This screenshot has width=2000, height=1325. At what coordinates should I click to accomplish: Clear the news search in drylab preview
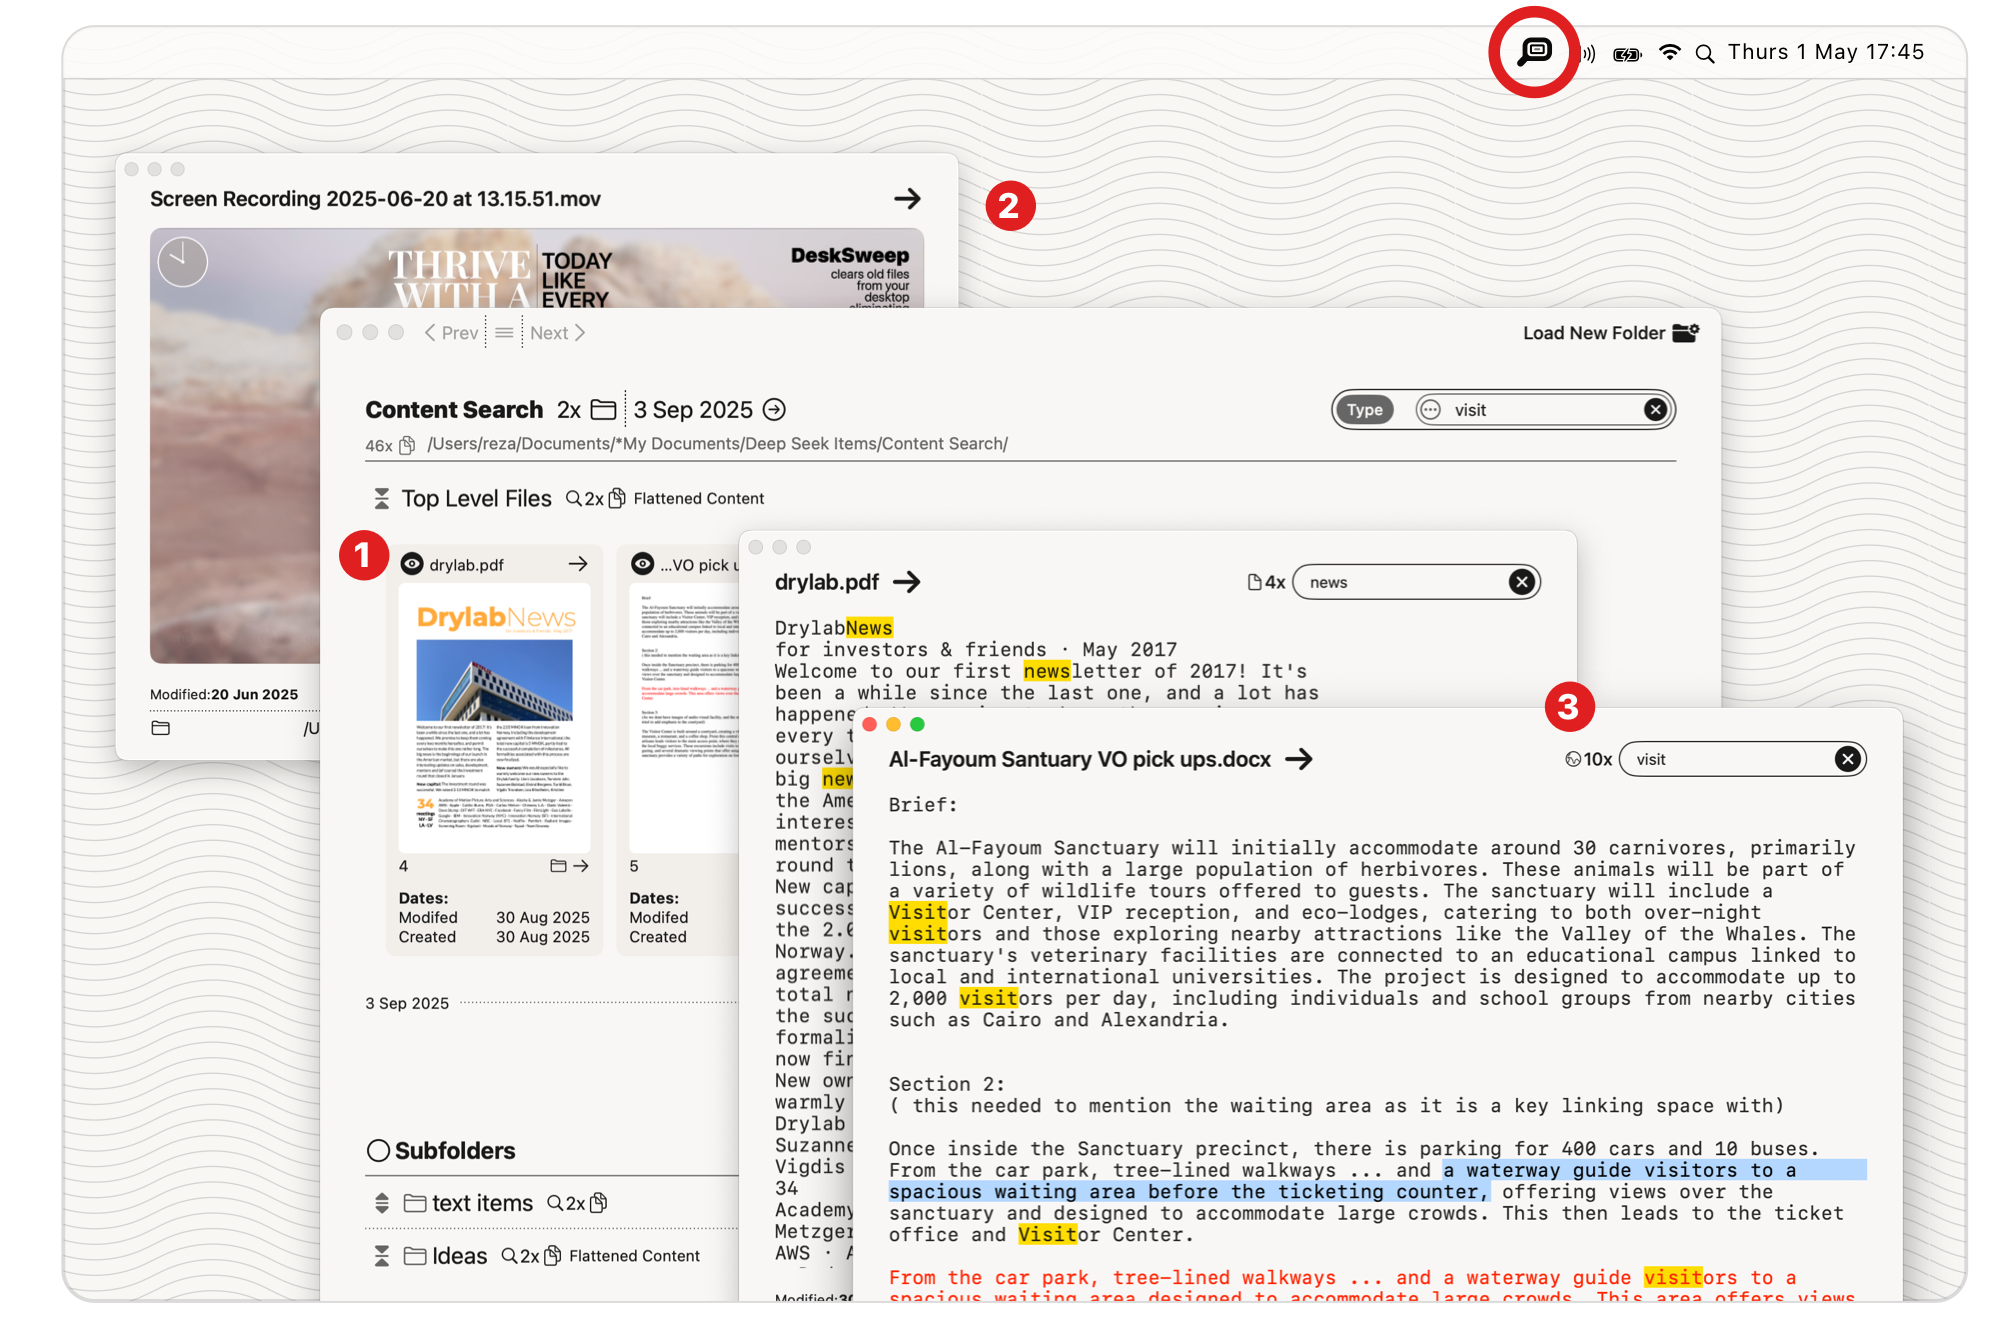pos(1521,582)
